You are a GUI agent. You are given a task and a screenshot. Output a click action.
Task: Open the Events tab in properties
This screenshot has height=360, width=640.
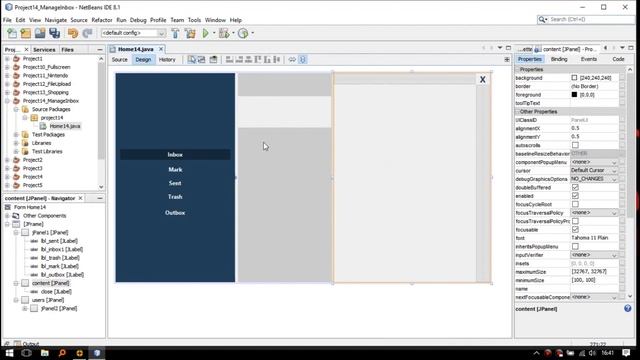[589, 59]
